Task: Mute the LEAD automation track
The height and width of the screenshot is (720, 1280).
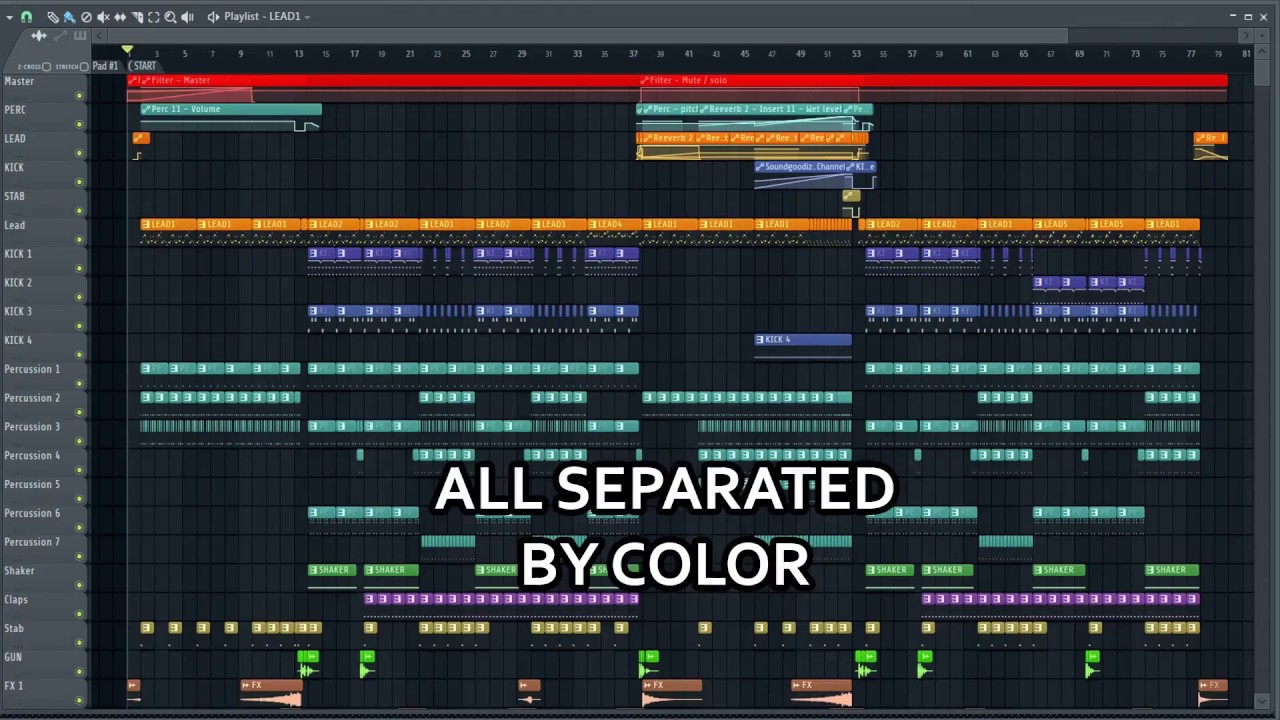Action: (79, 154)
